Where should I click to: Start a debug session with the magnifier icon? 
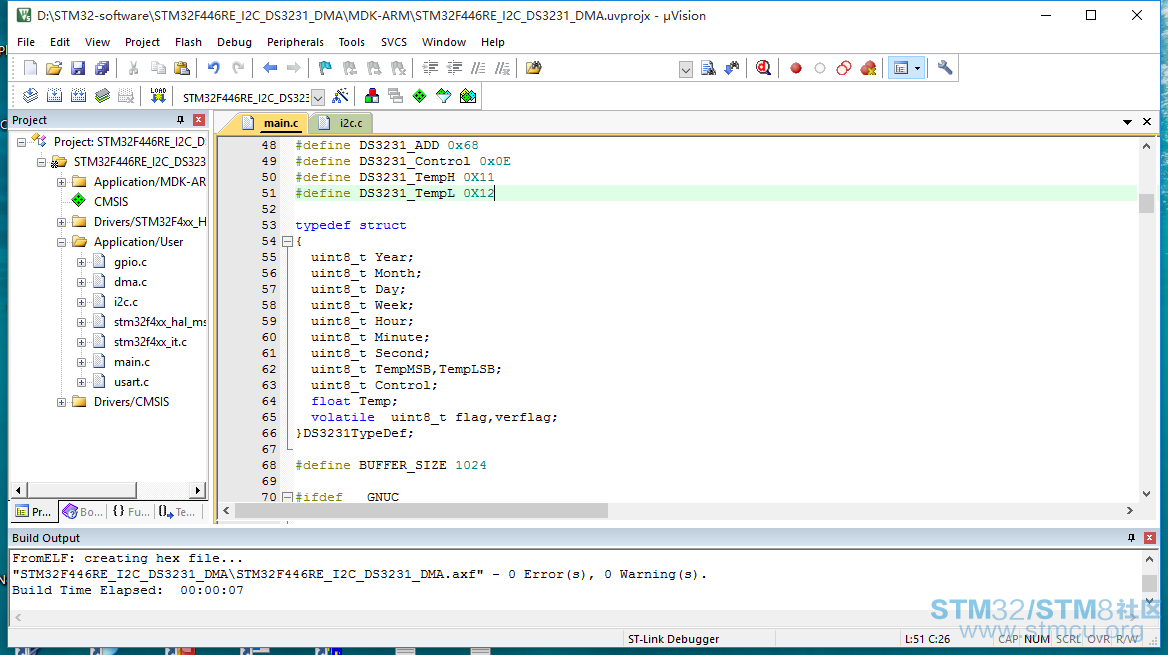click(763, 69)
